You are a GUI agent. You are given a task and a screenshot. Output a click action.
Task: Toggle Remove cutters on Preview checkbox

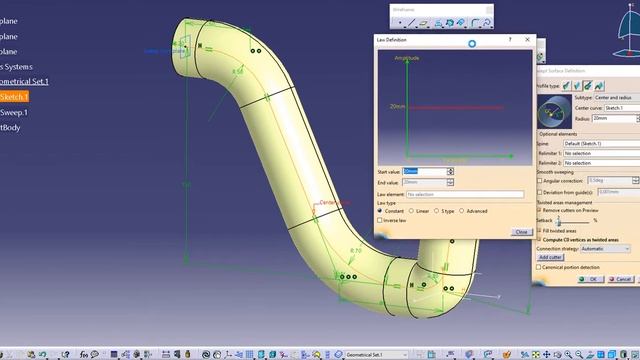coord(539,210)
